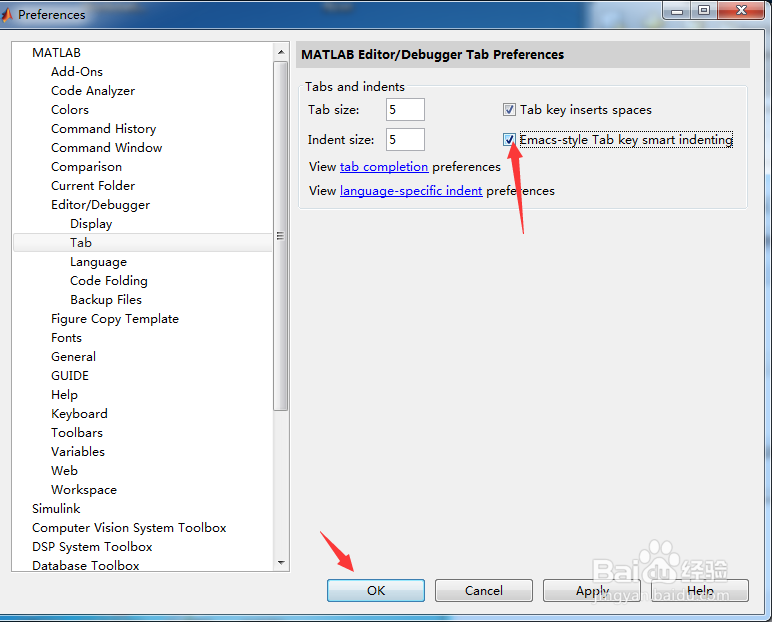Select Variables preferences

click(78, 452)
